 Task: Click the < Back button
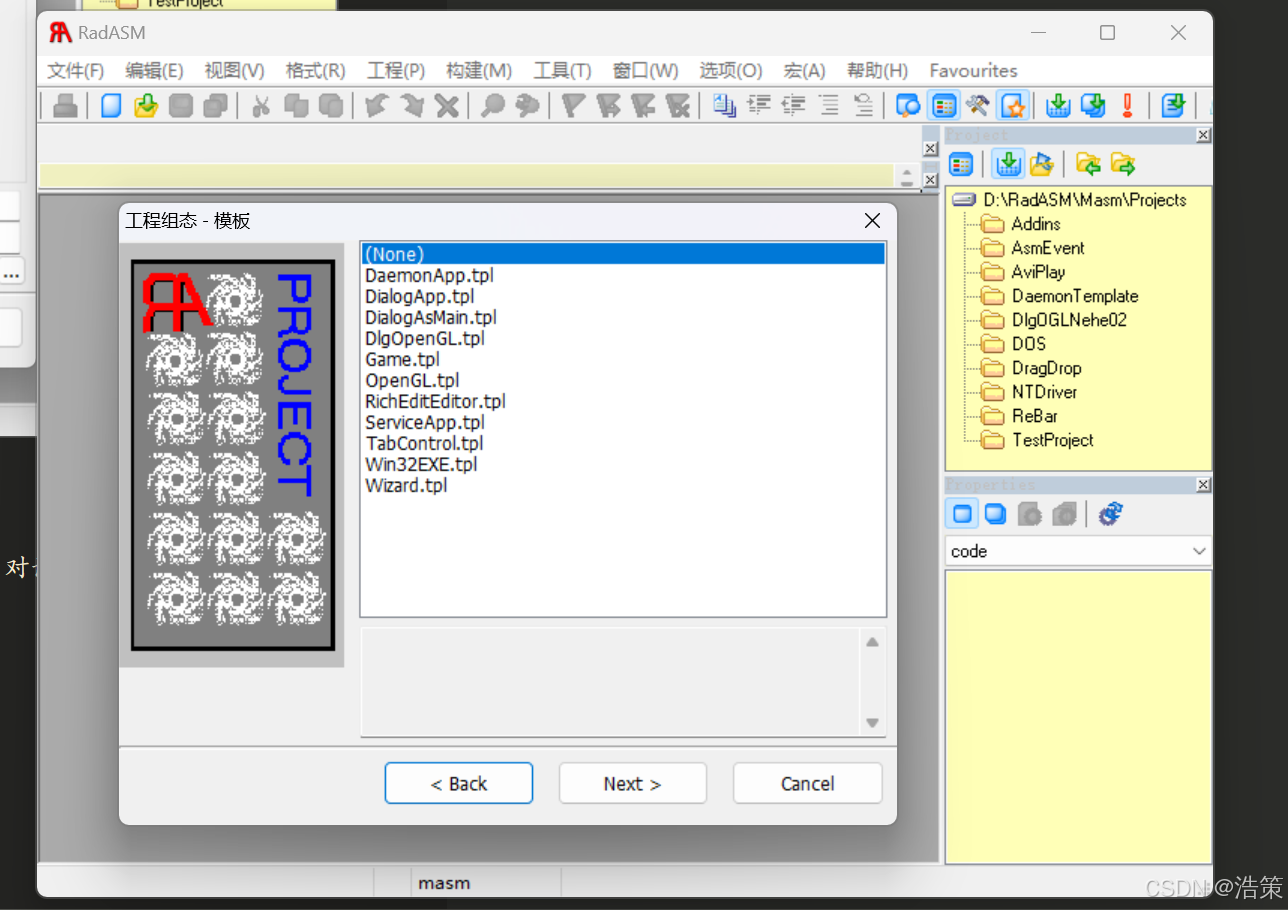[459, 783]
